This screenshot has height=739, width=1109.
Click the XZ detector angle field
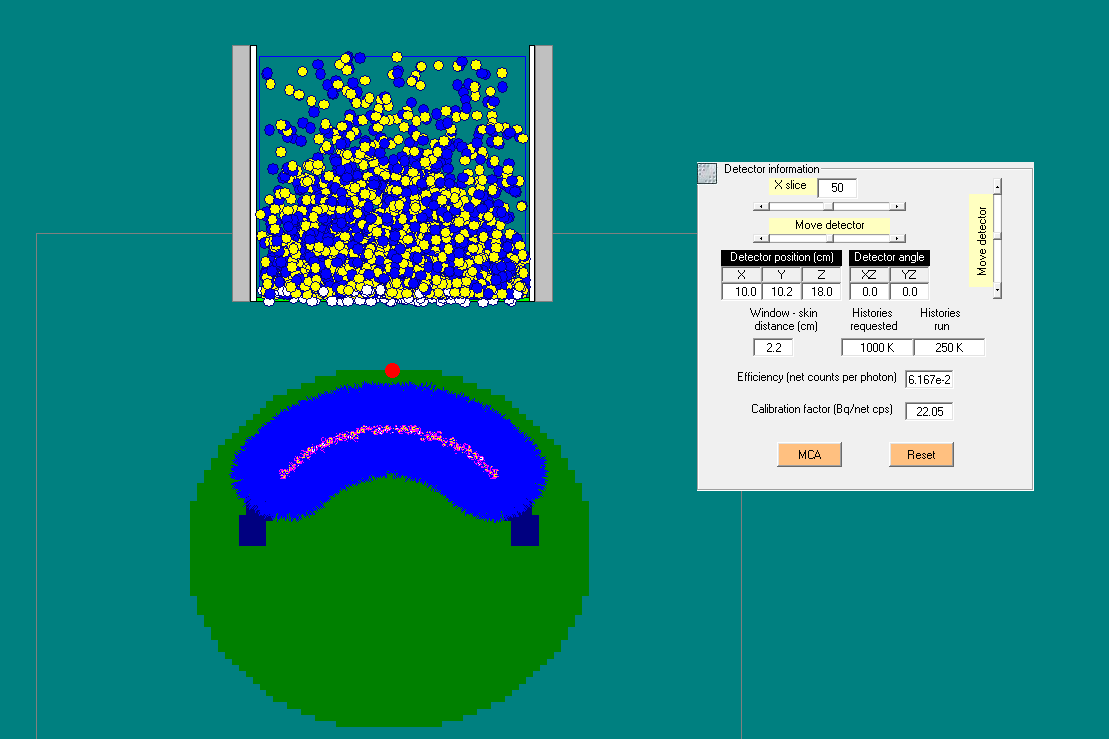pos(869,292)
